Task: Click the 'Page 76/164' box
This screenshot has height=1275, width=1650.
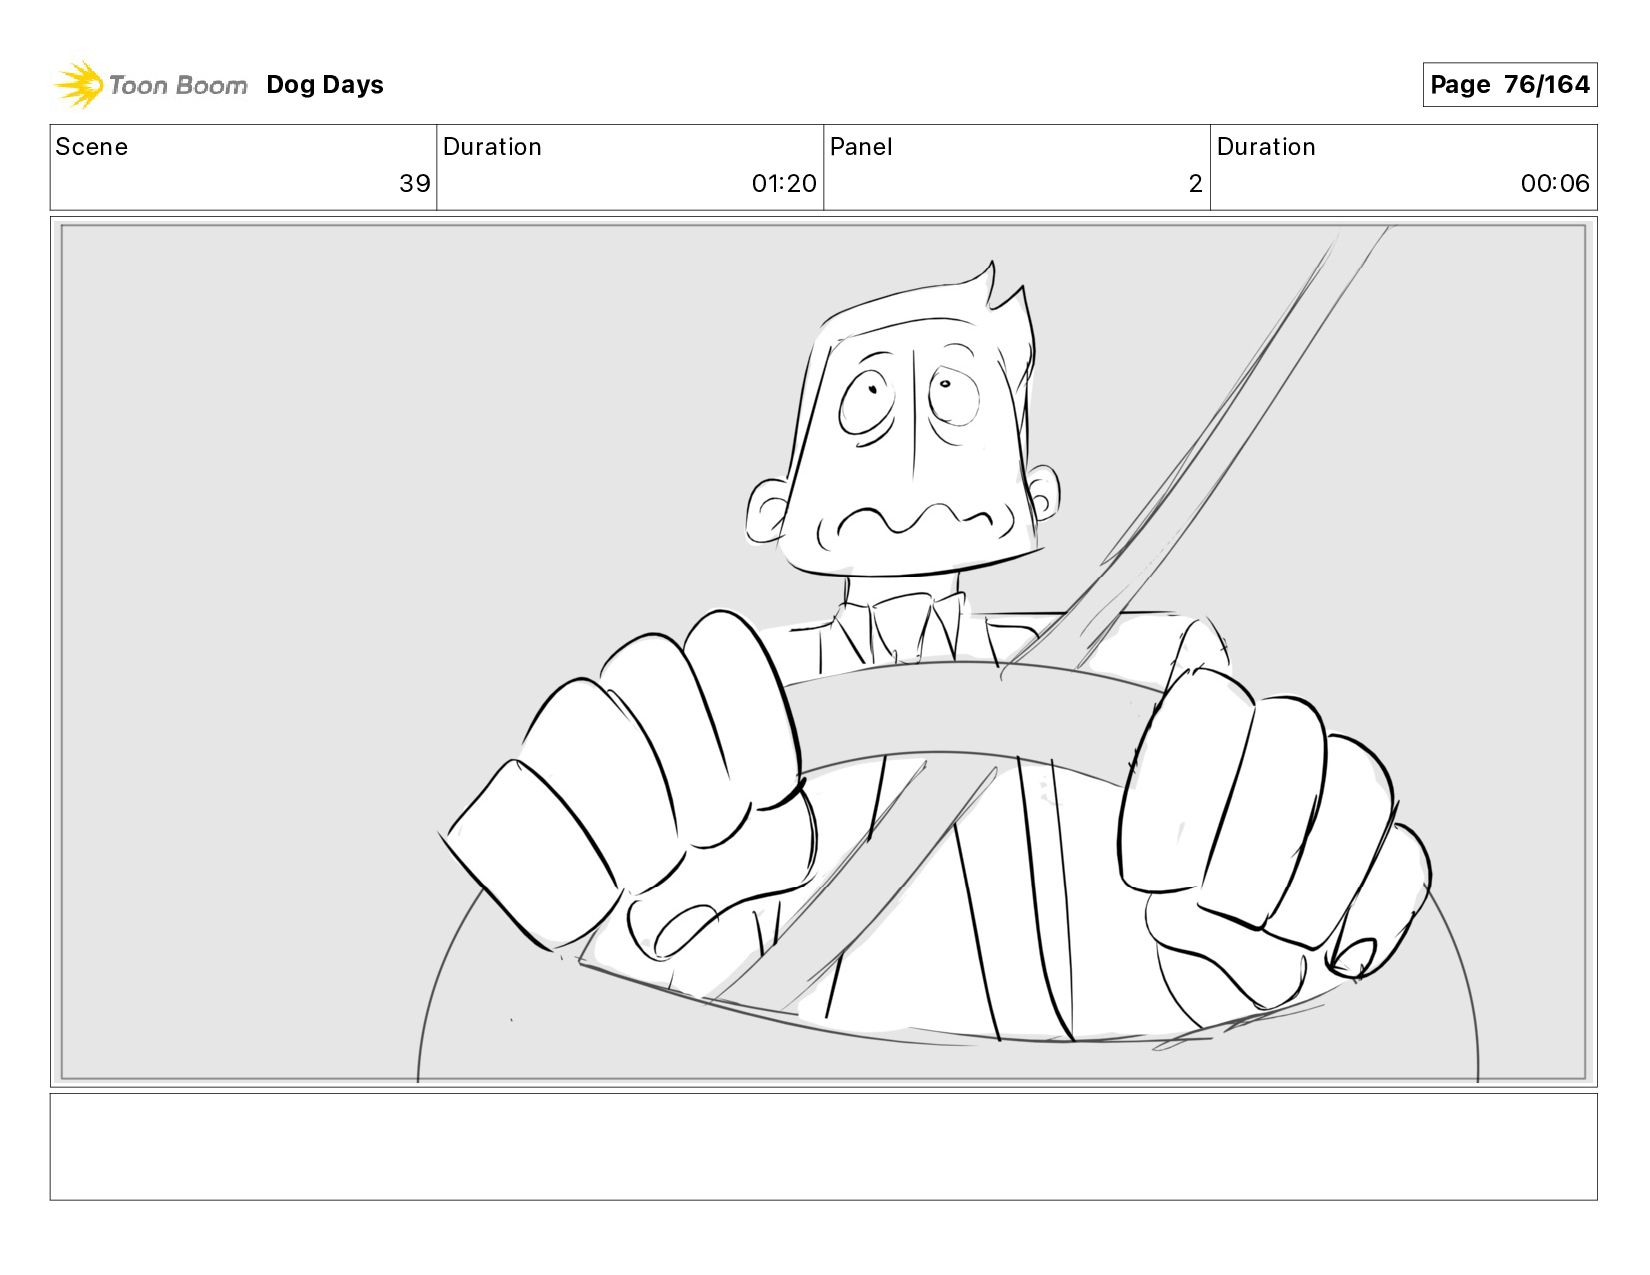Action: pyautogui.click(x=1509, y=85)
